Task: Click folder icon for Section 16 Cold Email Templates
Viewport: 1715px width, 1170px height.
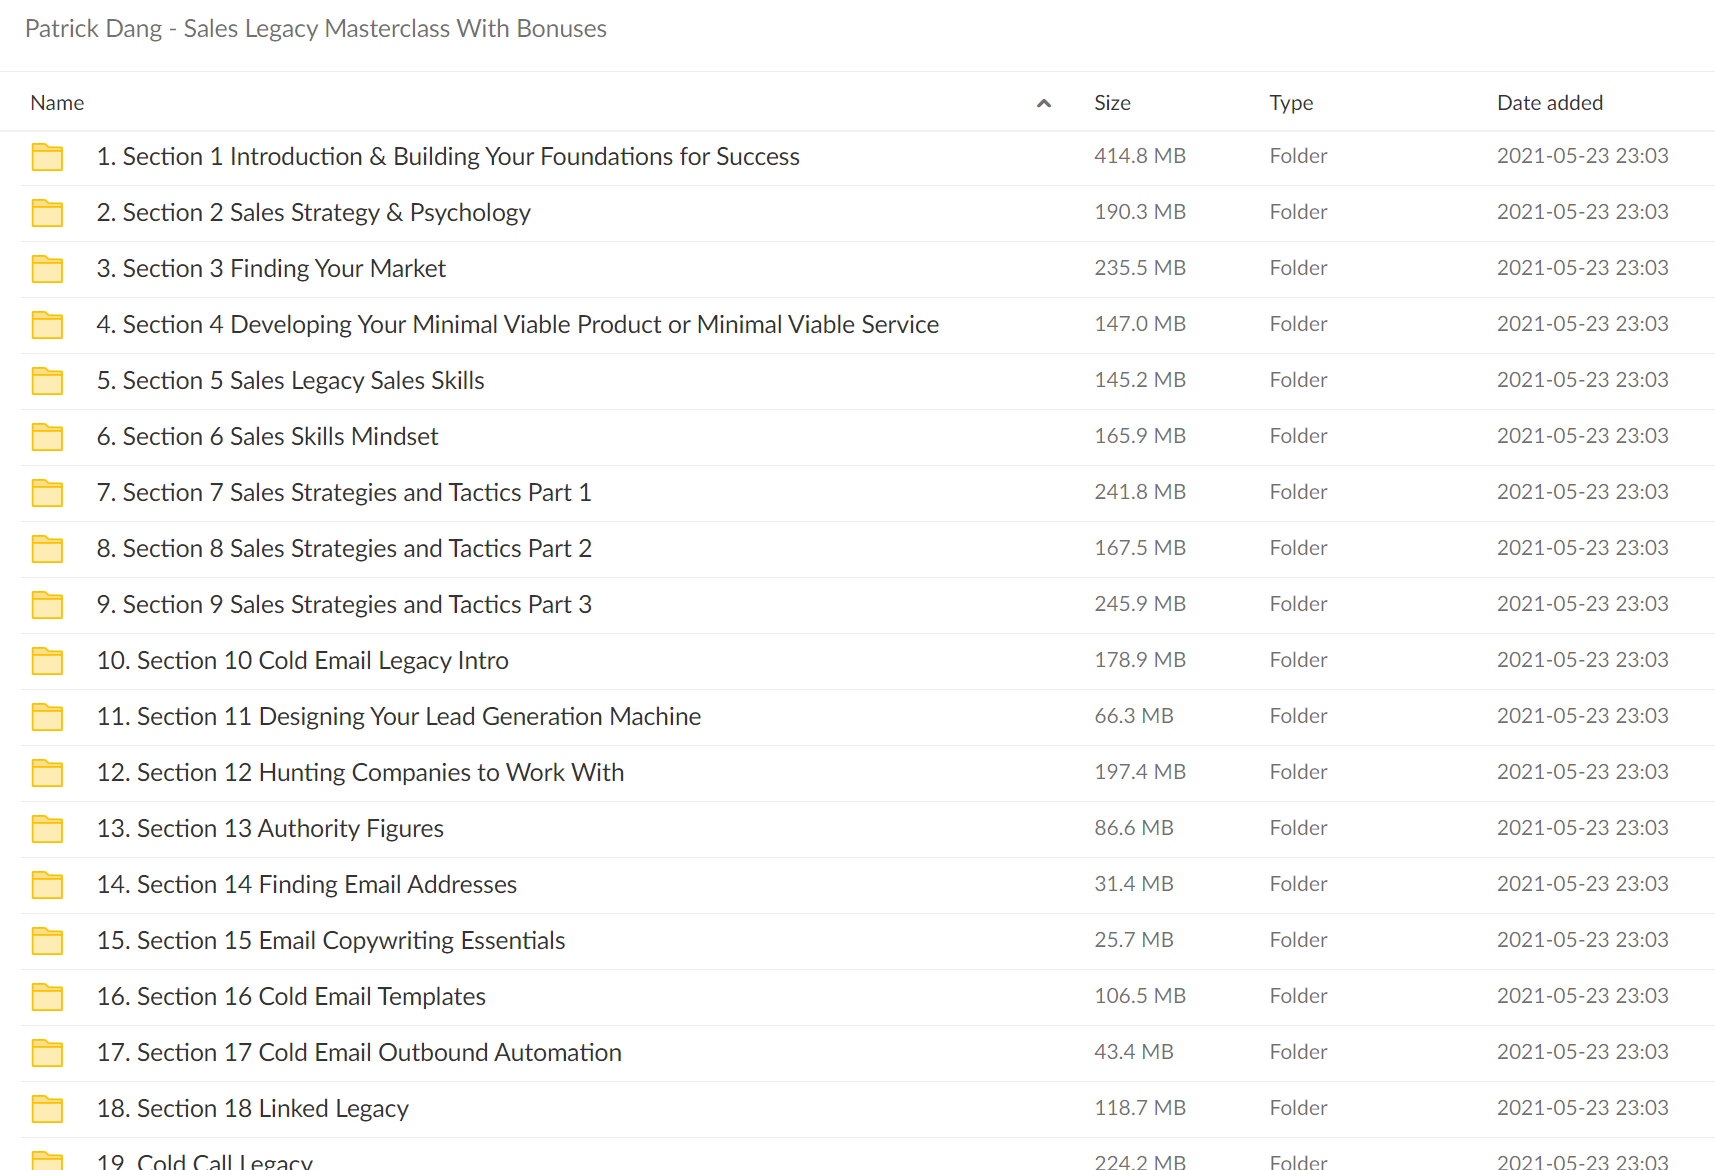Action: pos(47,997)
